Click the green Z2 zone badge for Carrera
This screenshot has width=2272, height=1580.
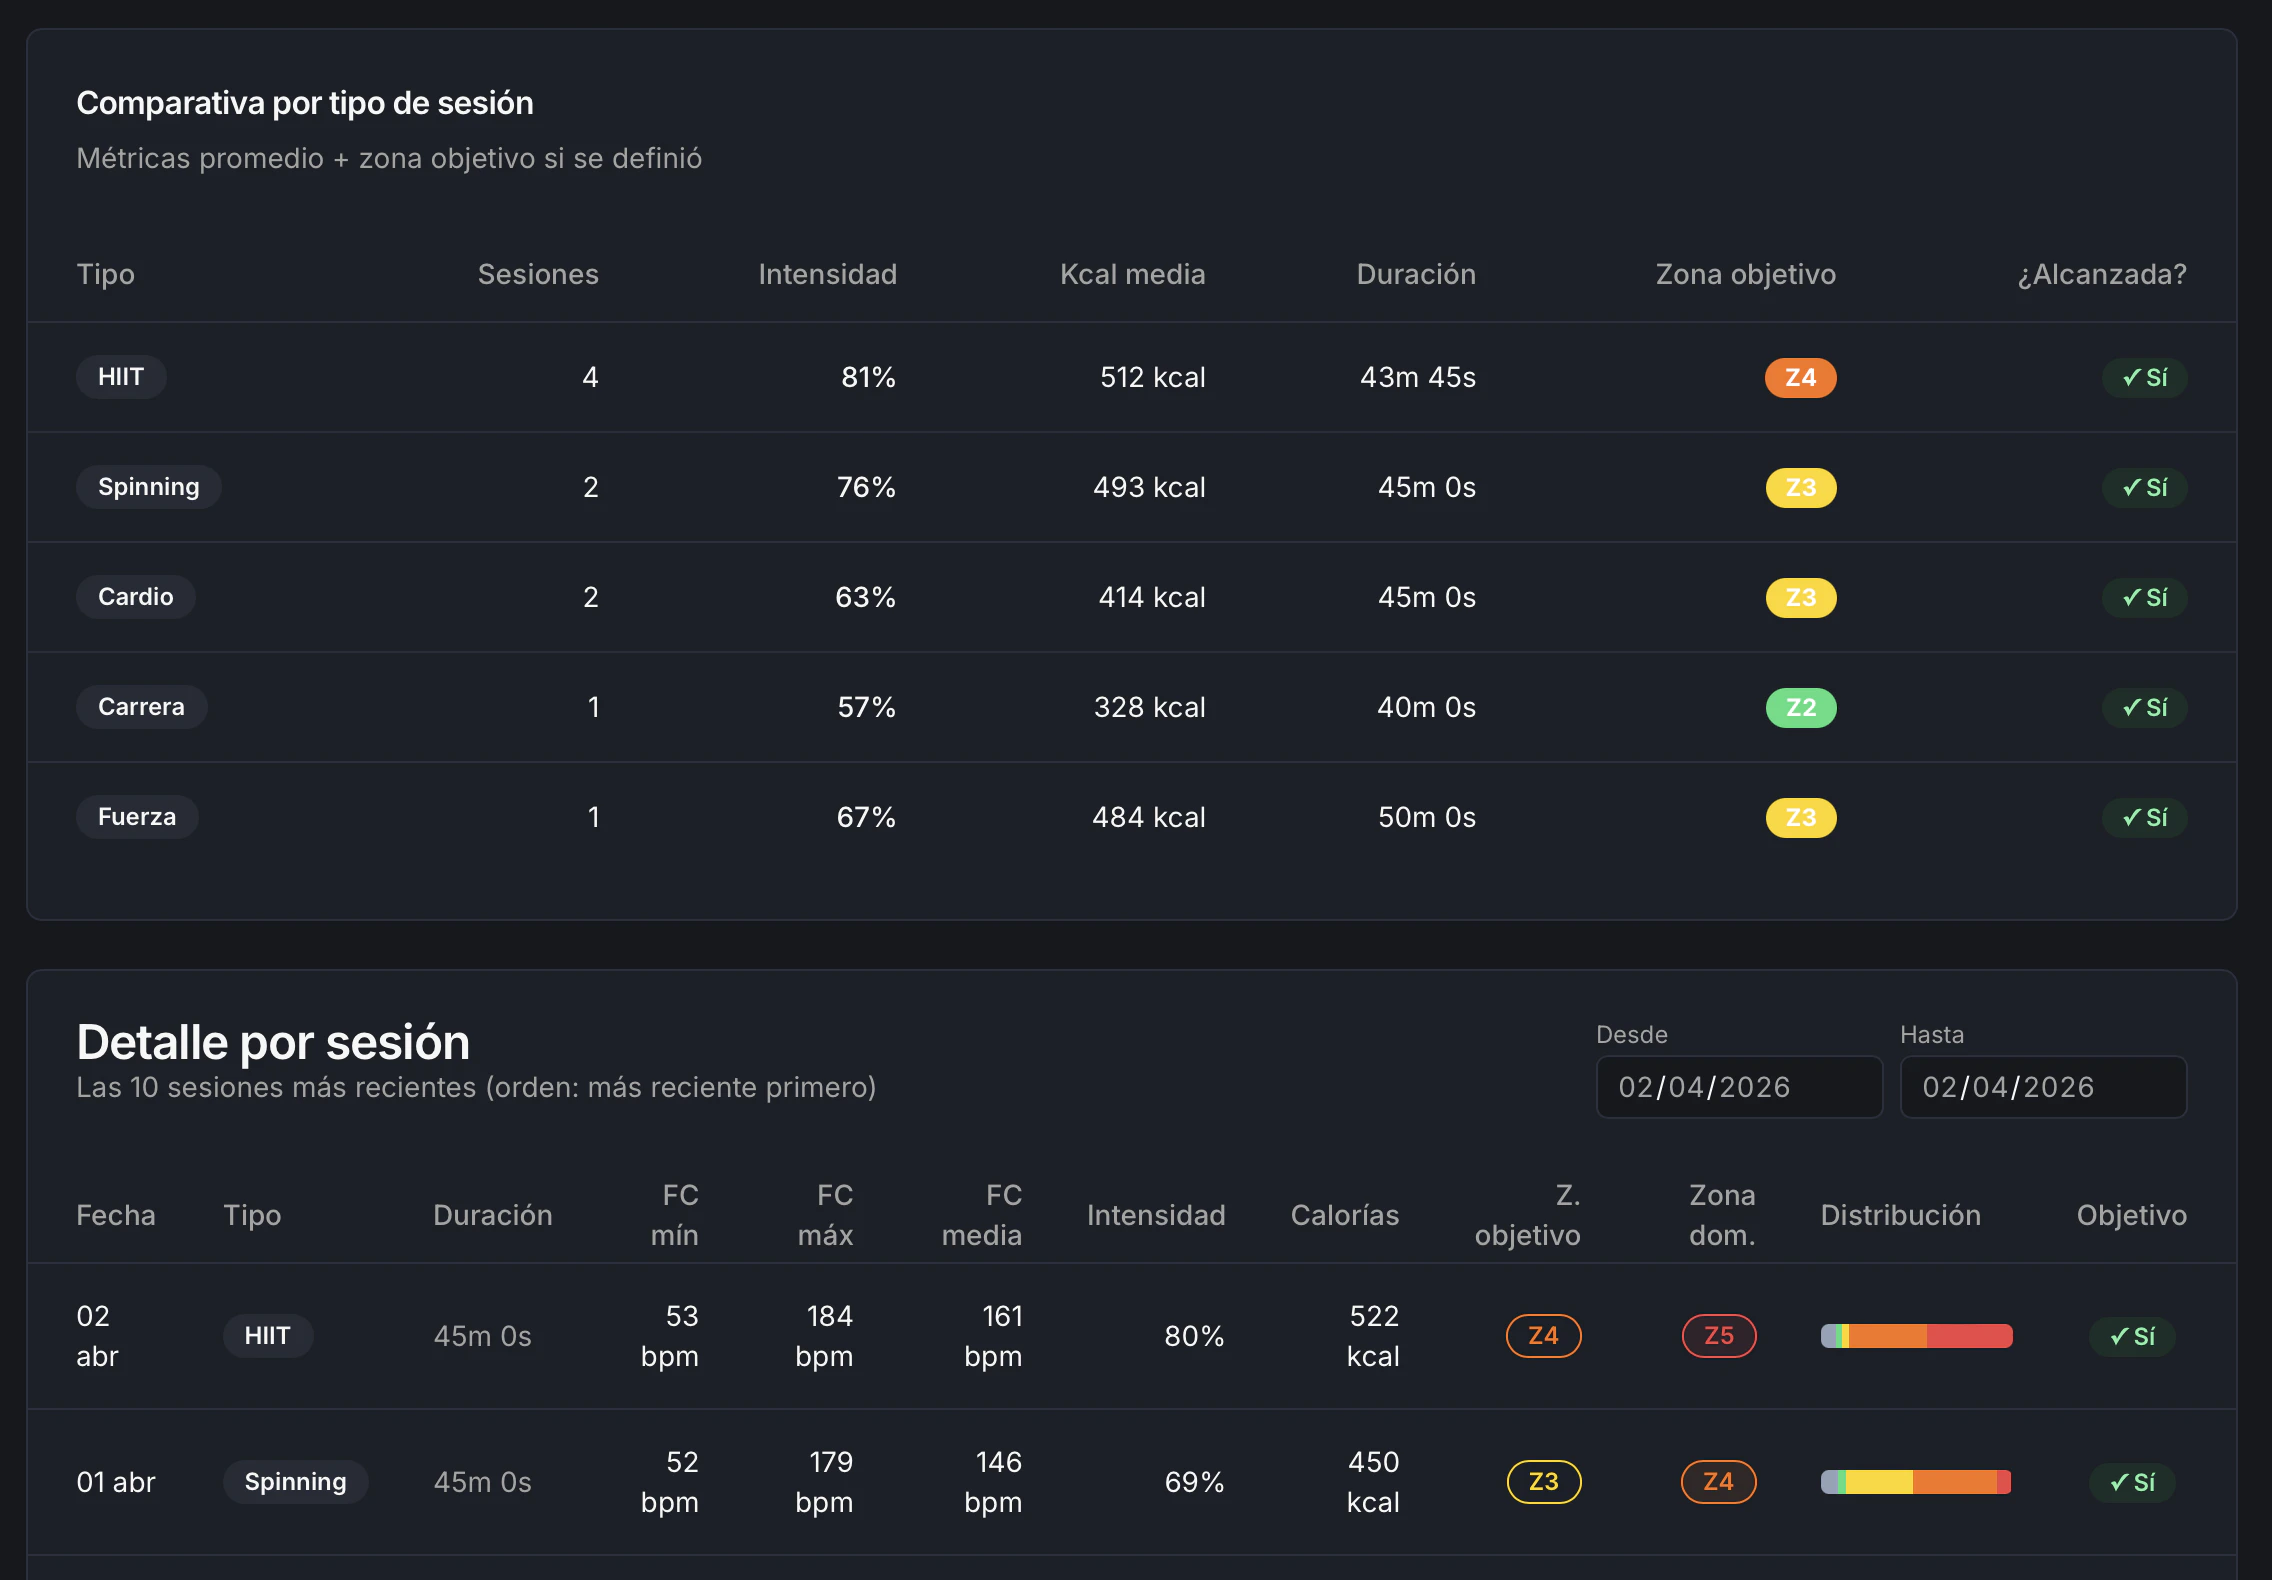(1800, 708)
